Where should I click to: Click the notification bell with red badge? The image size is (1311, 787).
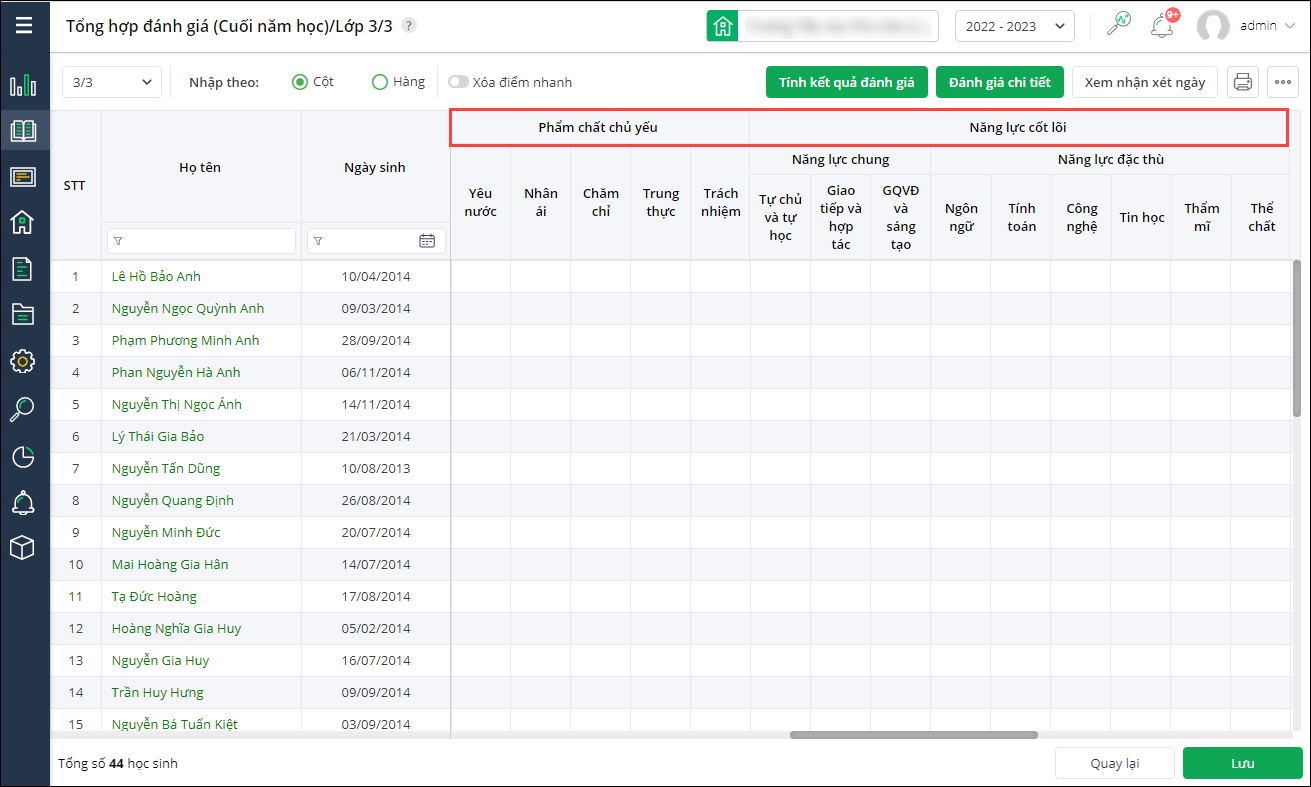(1162, 26)
